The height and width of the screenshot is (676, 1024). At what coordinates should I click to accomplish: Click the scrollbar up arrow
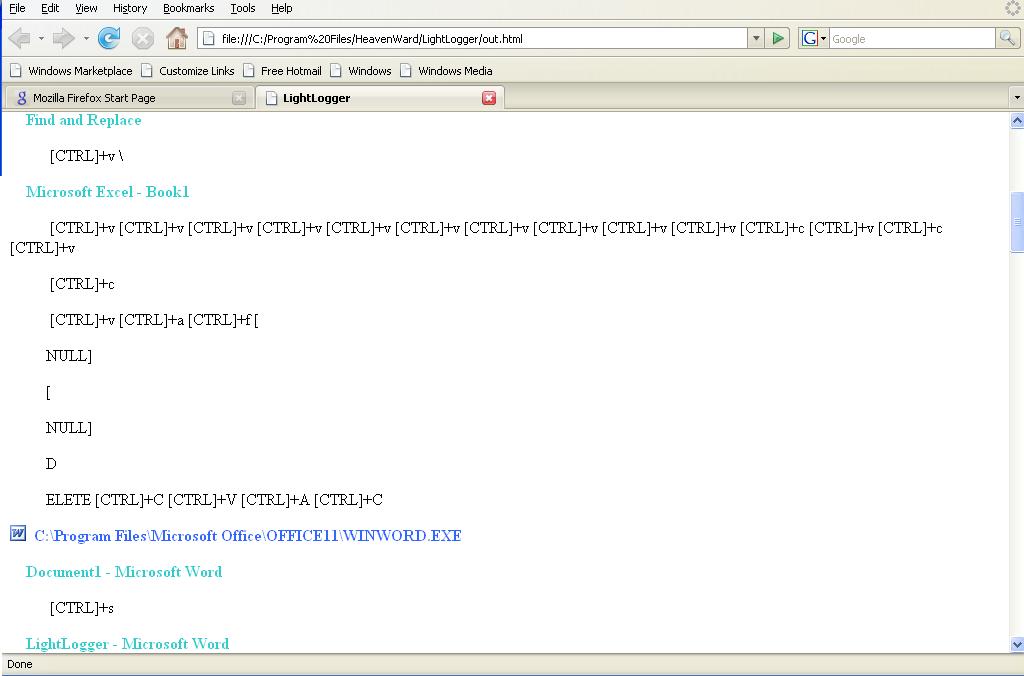point(1017,121)
